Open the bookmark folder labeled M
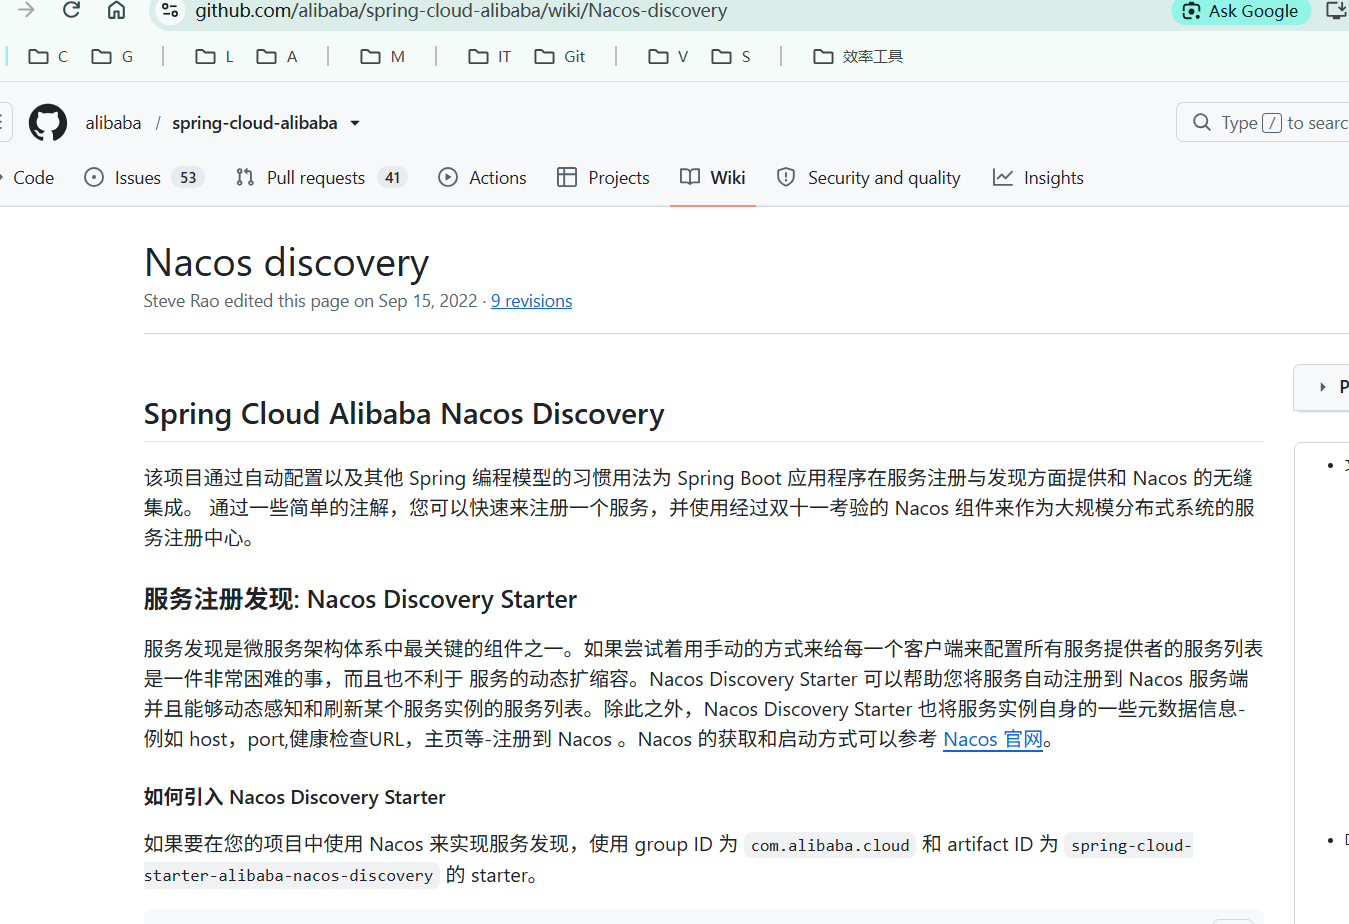Screen dimensions: 1349x924 click(383, 56)
